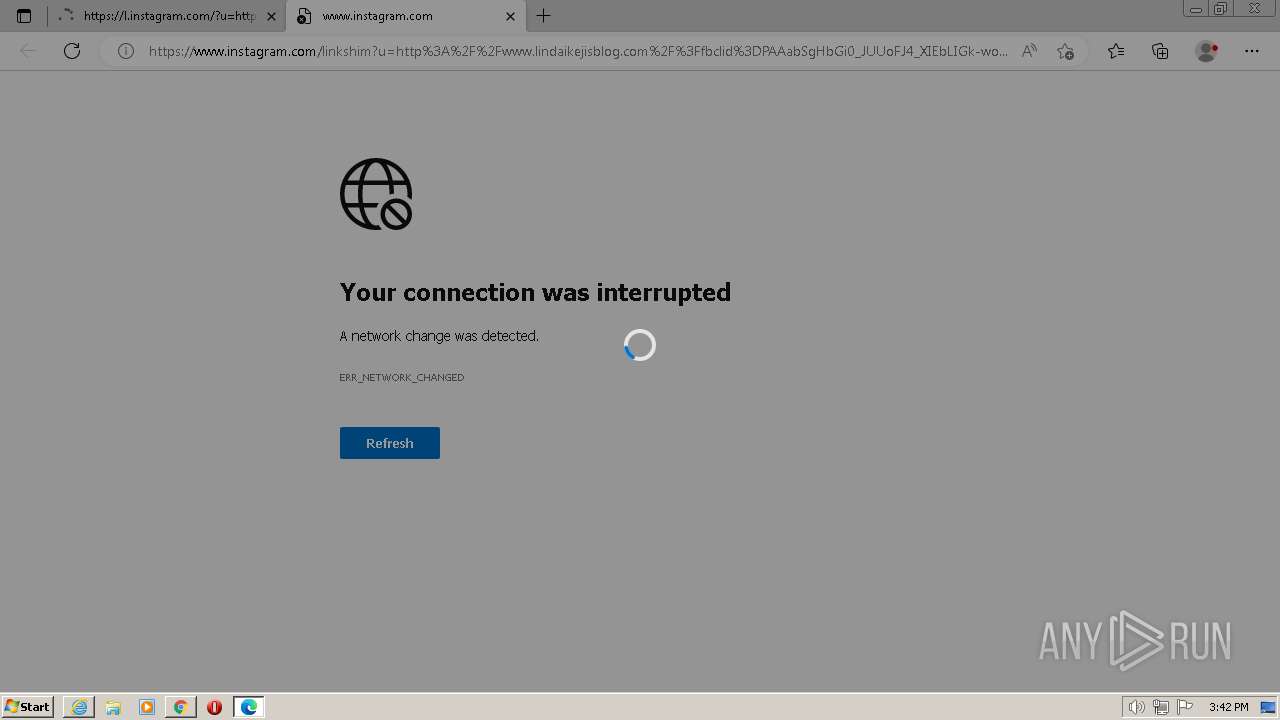This screenshot has width=1280, height=720.
Task: Select 'Your connection was interrupted' heading
Action: click(535, 292)
